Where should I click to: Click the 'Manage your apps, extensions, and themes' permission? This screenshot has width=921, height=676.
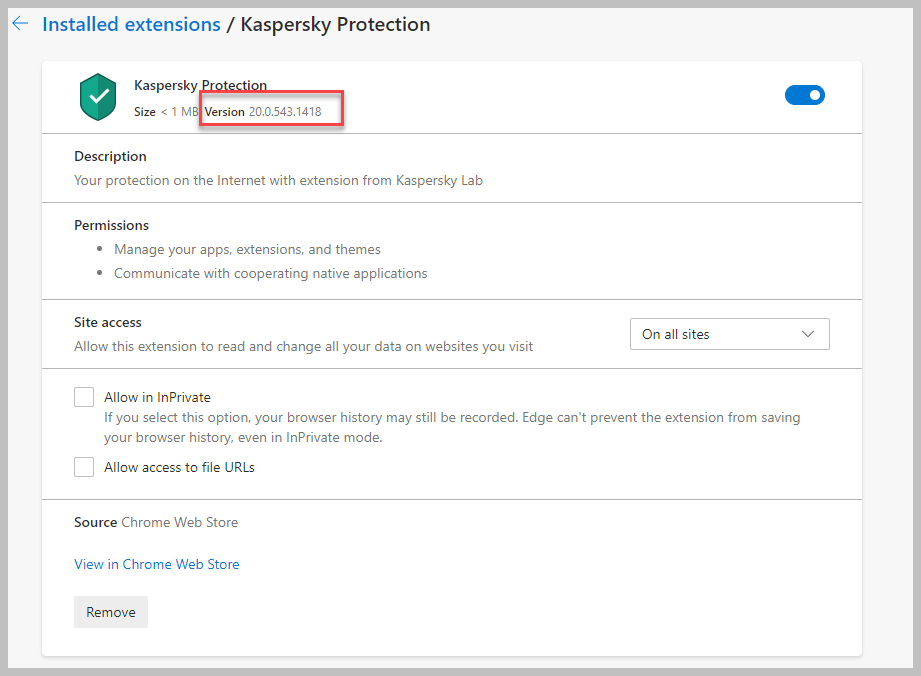point(247,250)
